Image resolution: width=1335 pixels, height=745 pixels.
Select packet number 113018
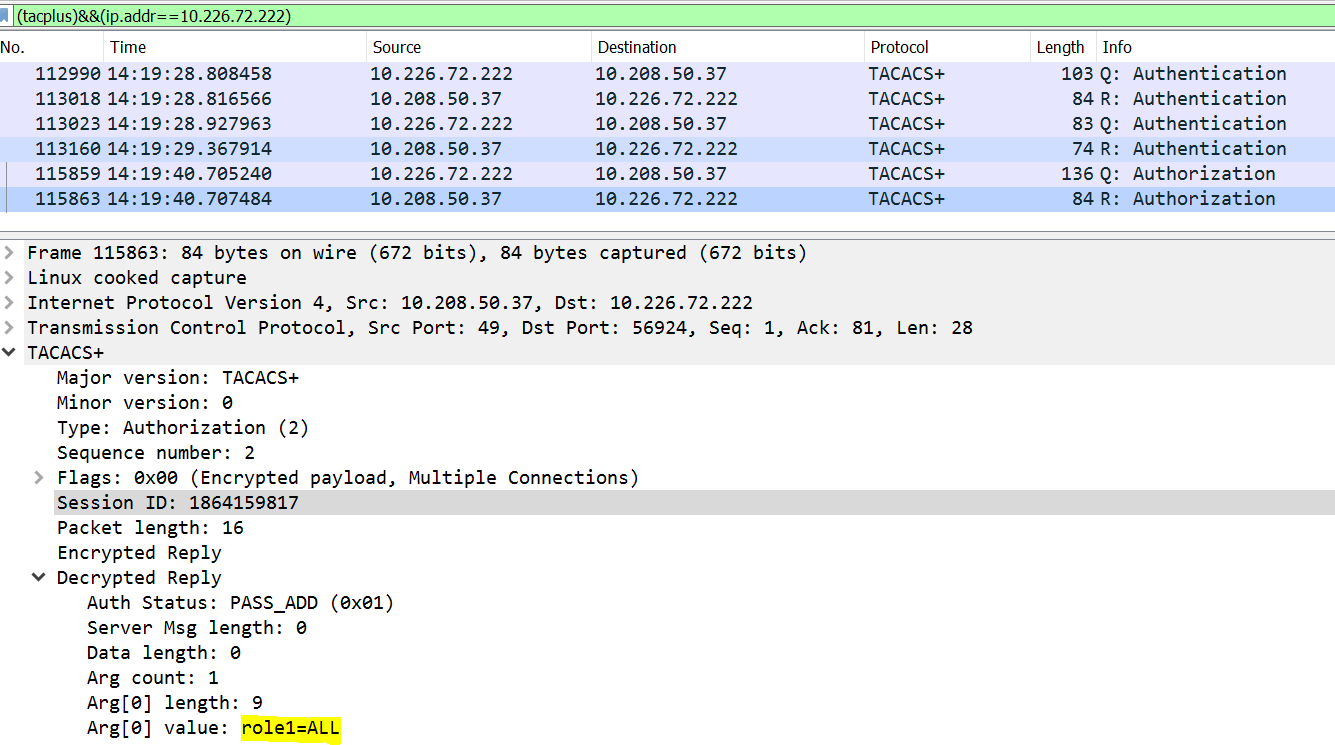(x=667, y=99)
